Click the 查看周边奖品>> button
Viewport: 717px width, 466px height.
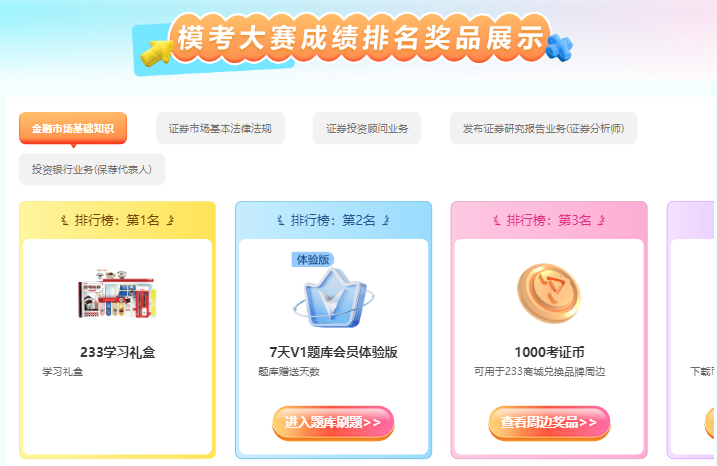549,423
